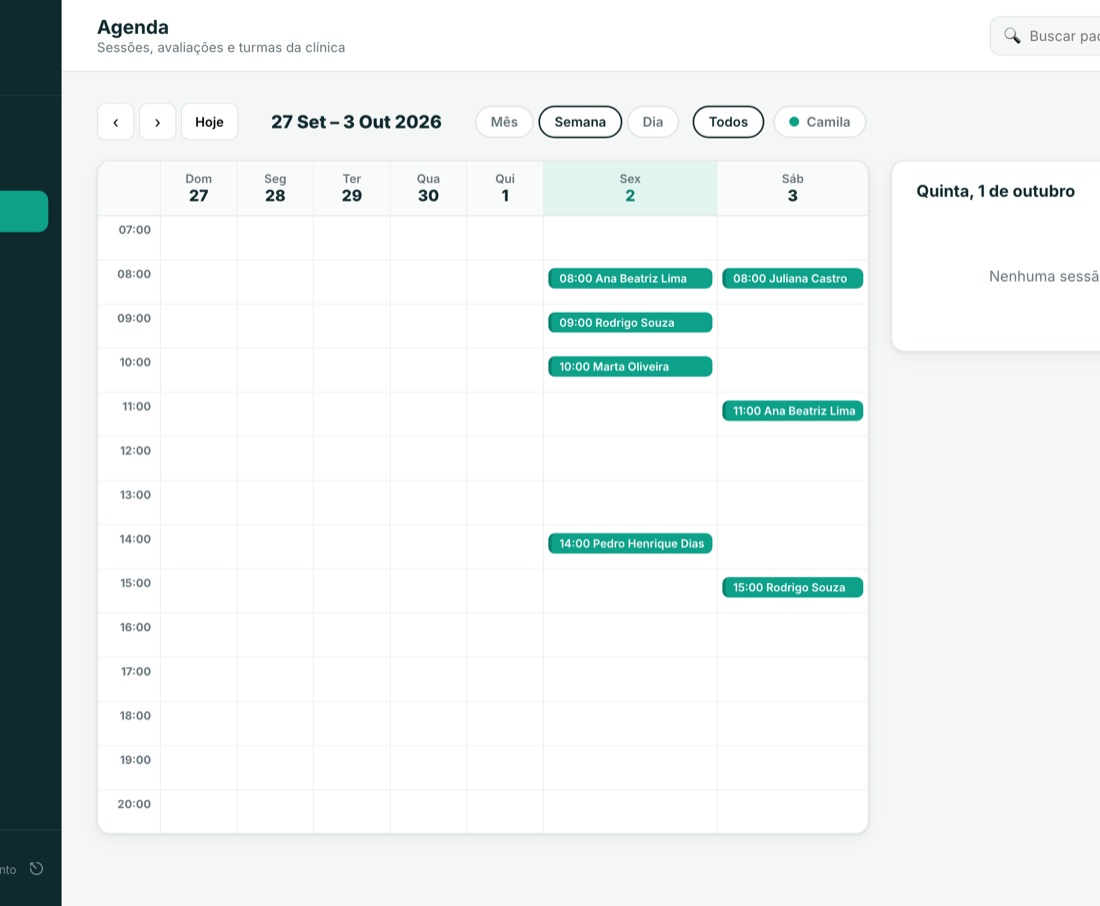The height and width of the screenshot is (906, 1100).
Task: Select Ter 29 column header
Action: [351, 188]
